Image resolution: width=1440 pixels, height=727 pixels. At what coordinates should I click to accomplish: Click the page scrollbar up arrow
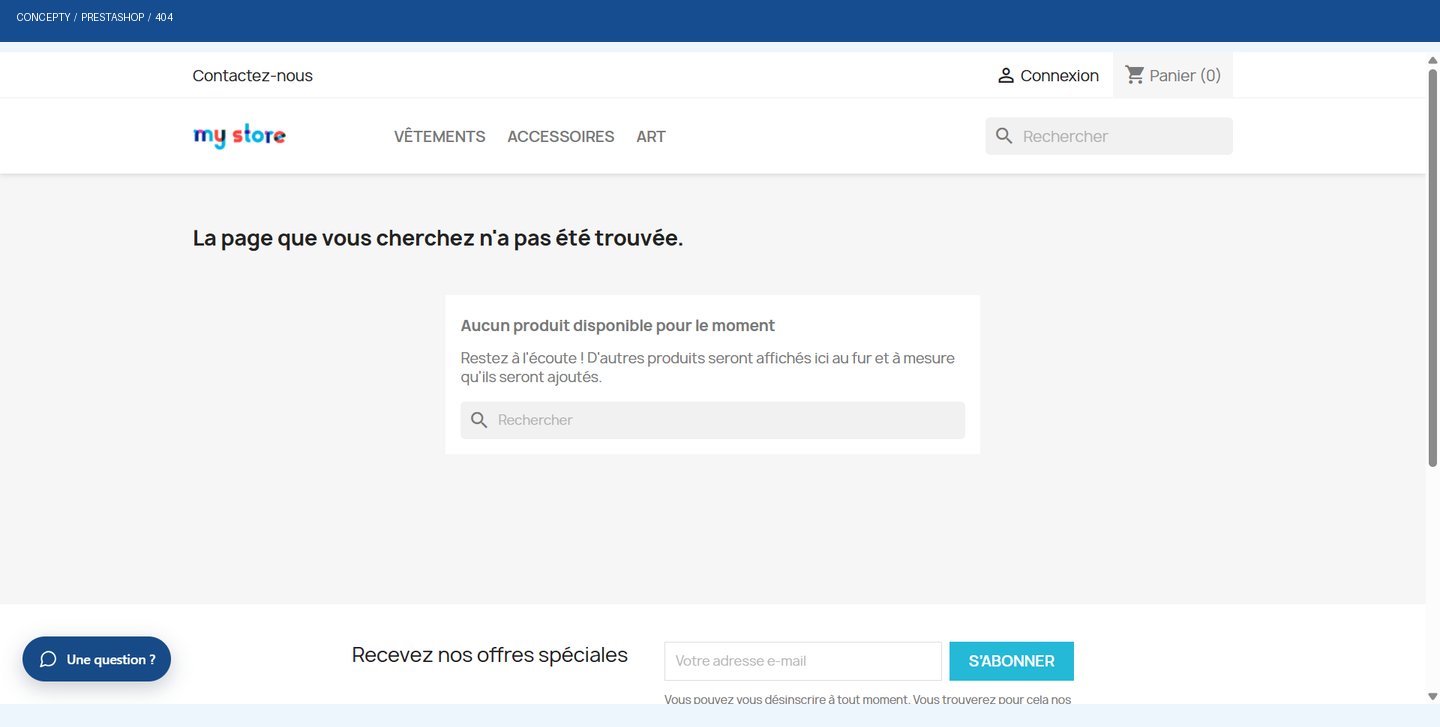[1433, 60]
